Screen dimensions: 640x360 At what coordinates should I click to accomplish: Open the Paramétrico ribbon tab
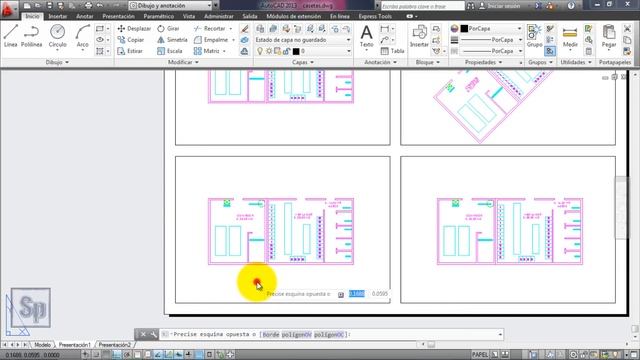(158, 16)
